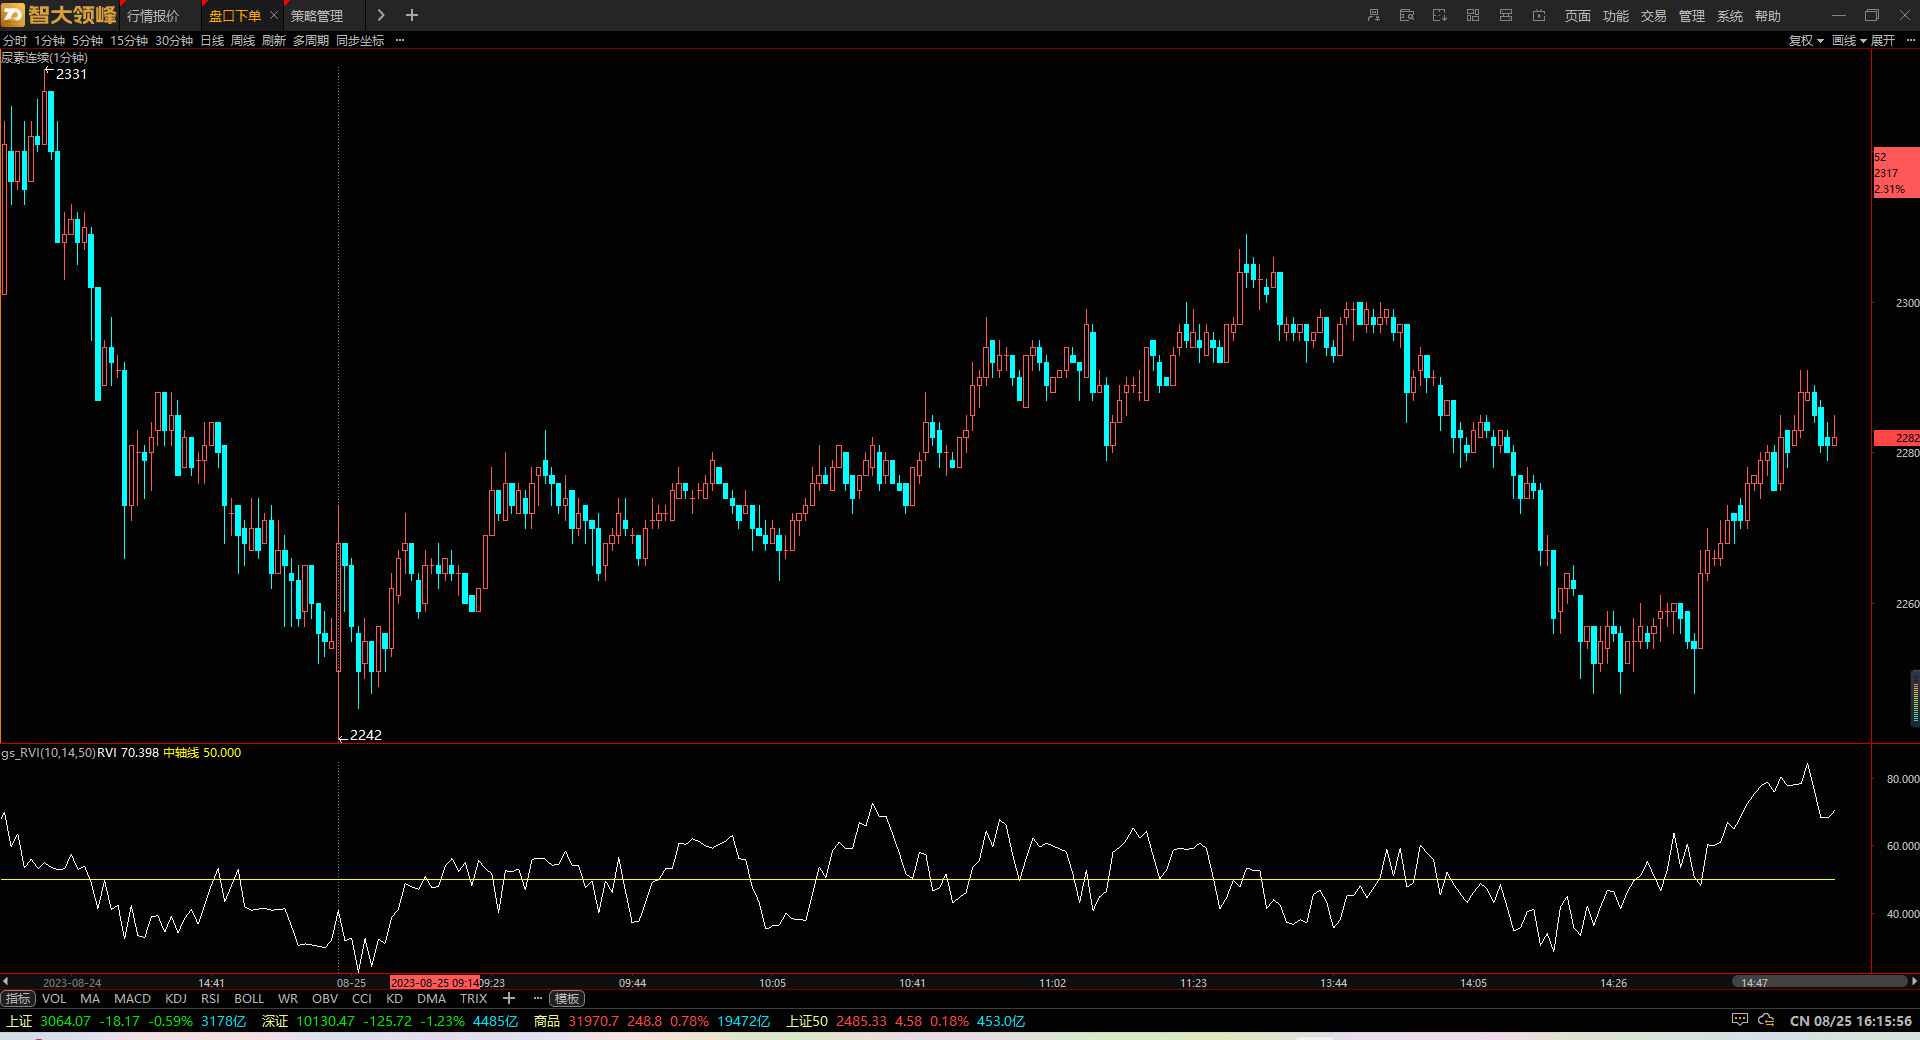Click the gs_RVI(10,14,50) indicator label
This screenshot has height=1040, width=1920.
(x=48, y=752)
